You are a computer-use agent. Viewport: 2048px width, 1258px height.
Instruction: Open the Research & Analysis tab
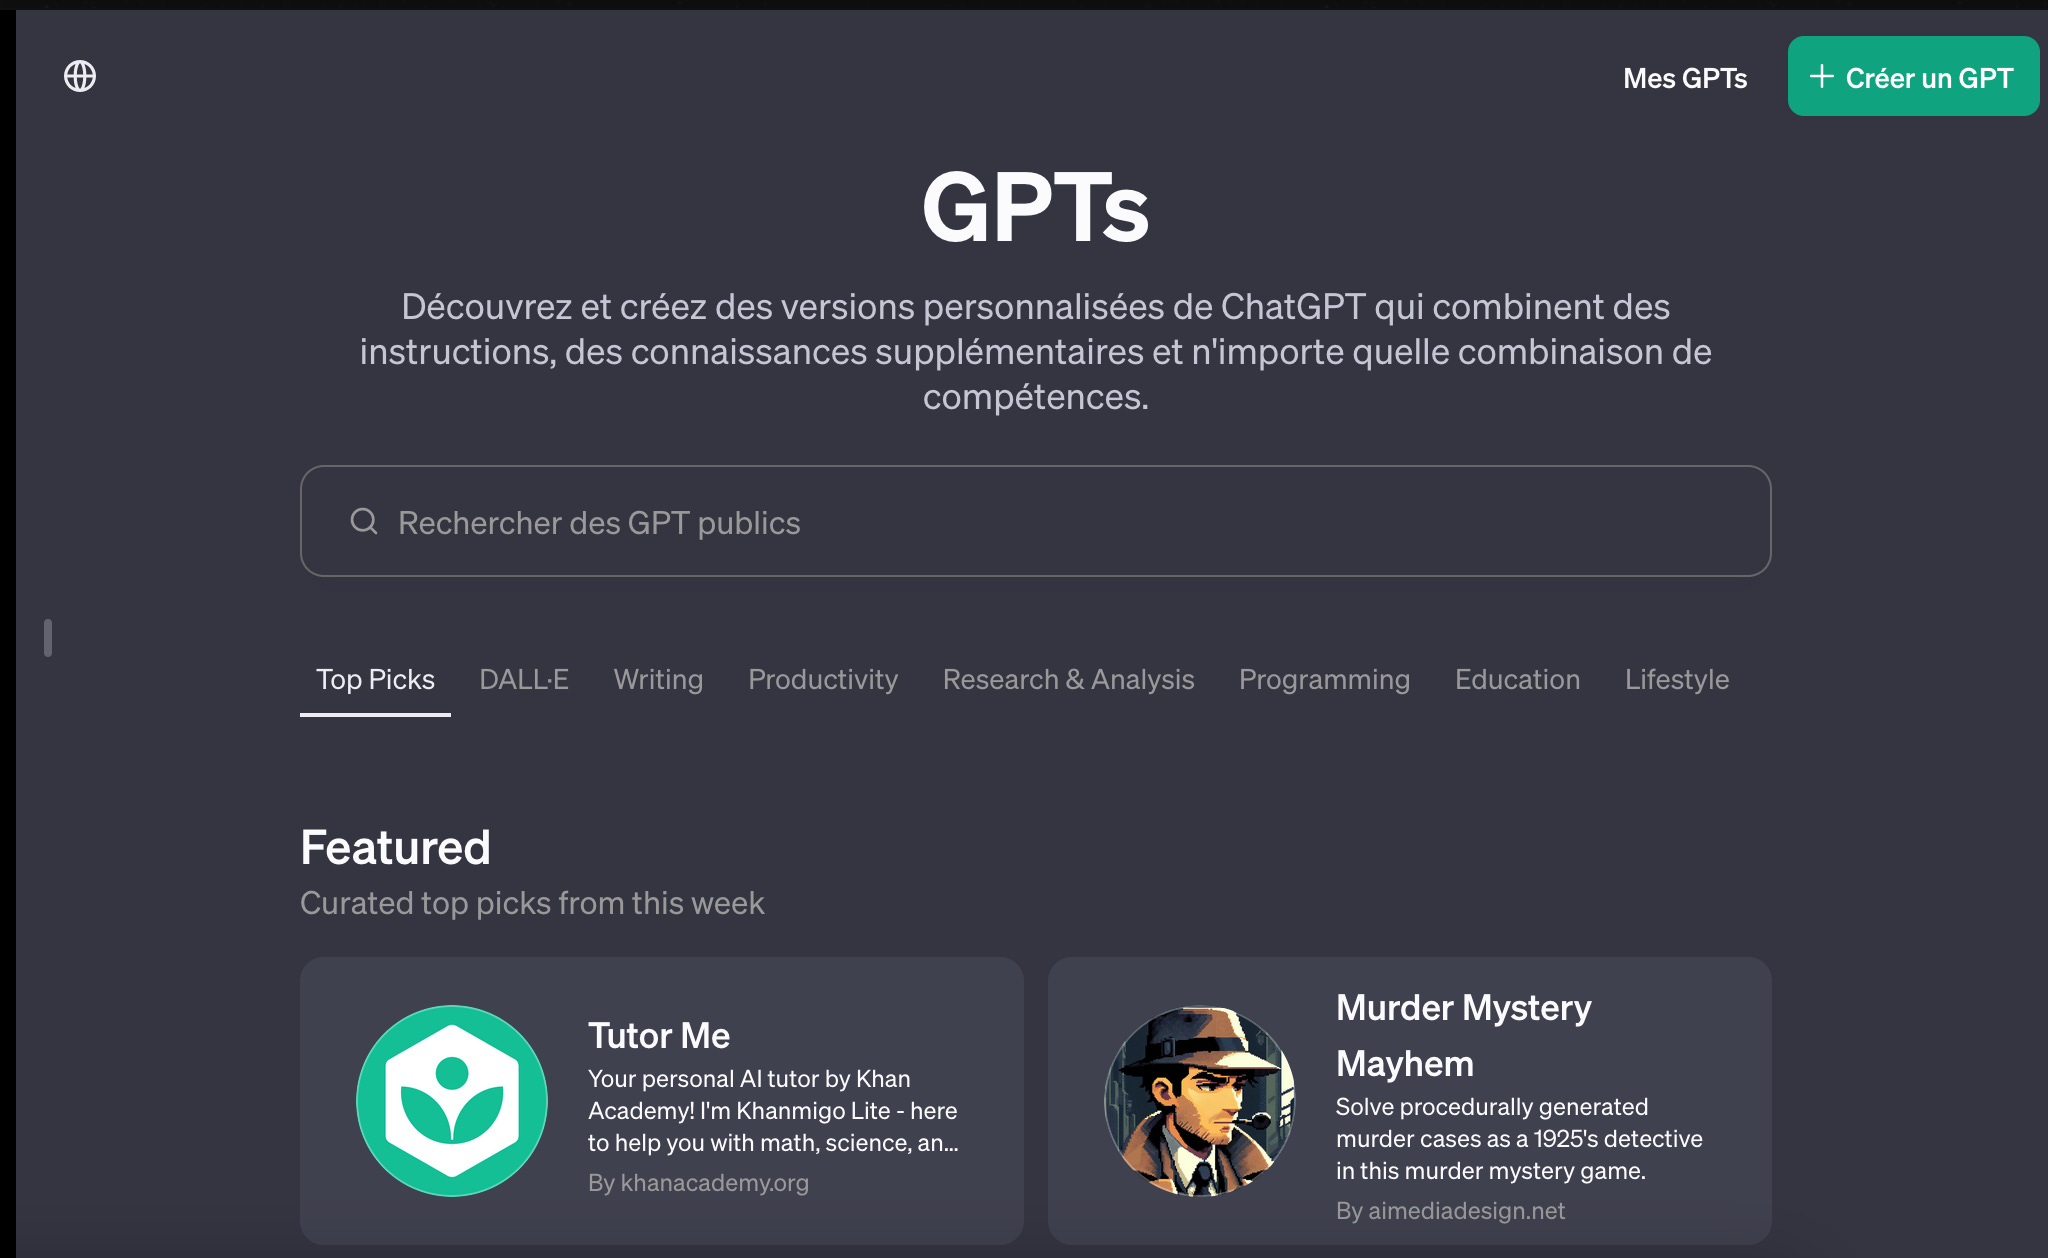tap(1068, 680)
